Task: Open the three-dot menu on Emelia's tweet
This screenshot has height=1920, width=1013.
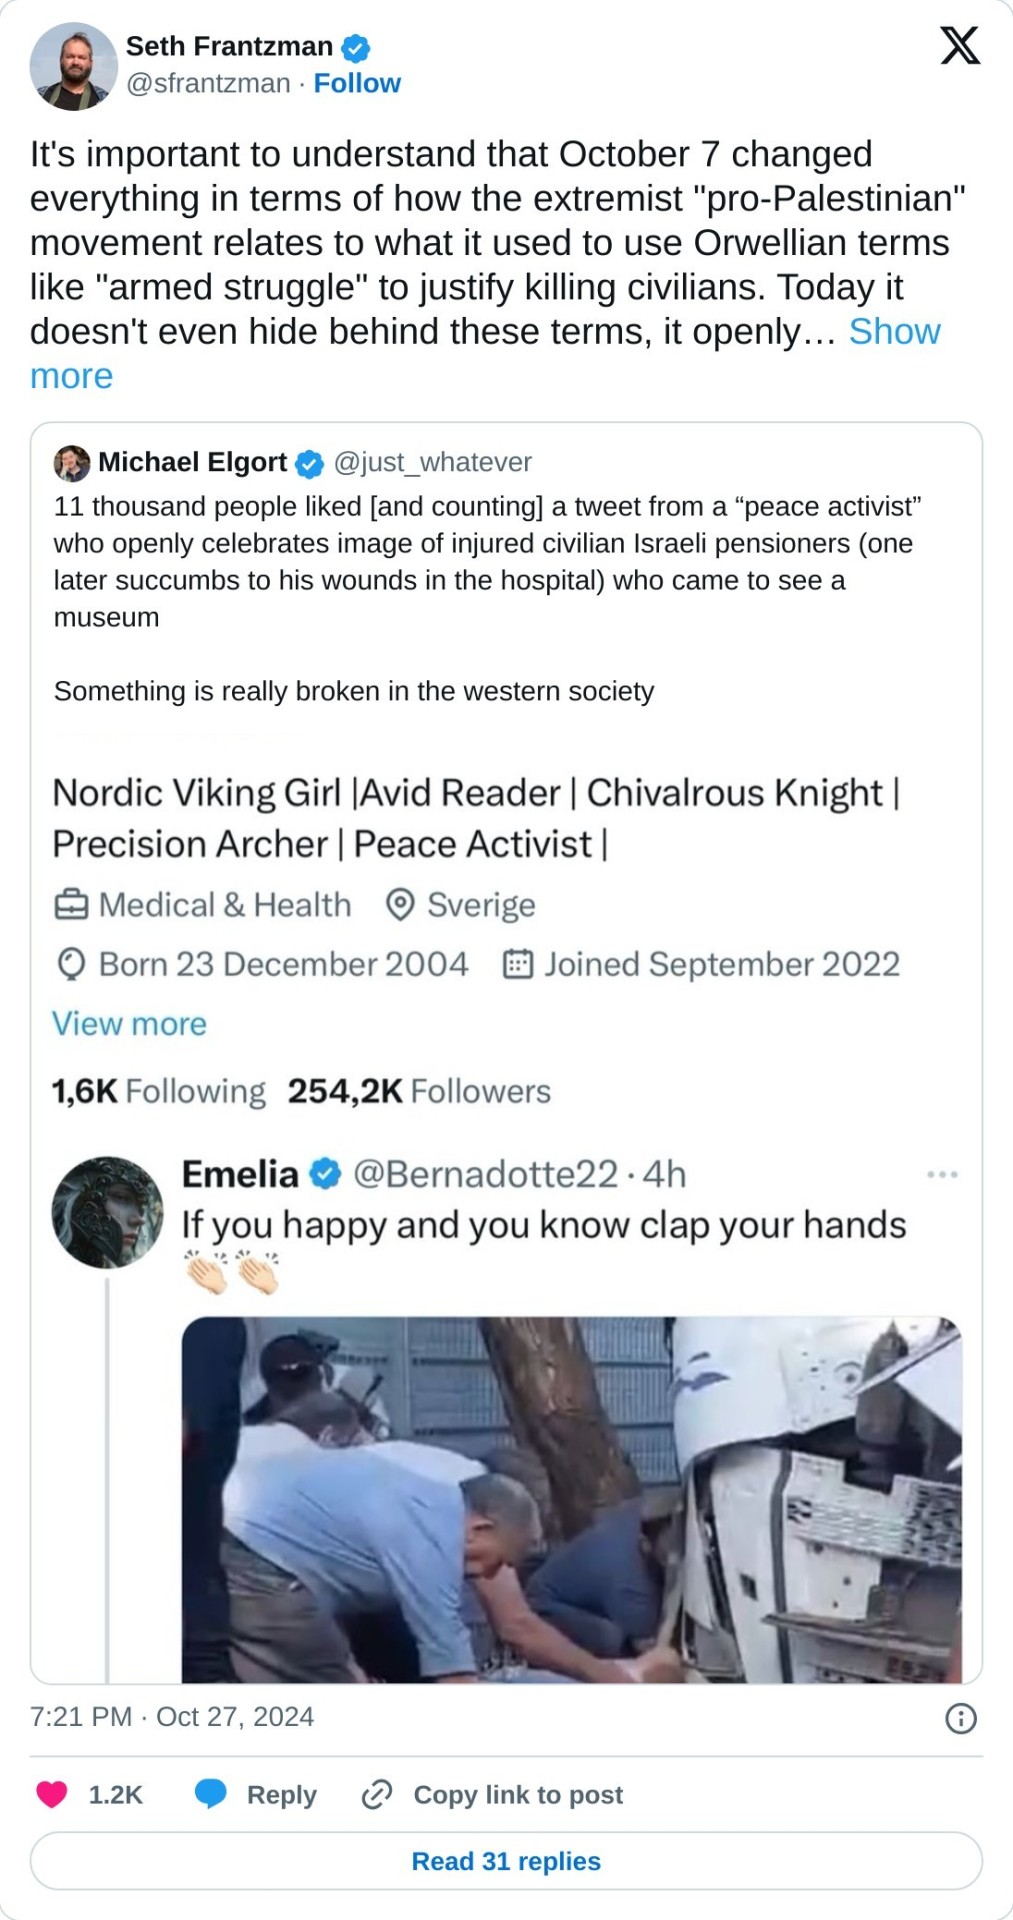Action: coord(942,1174)
